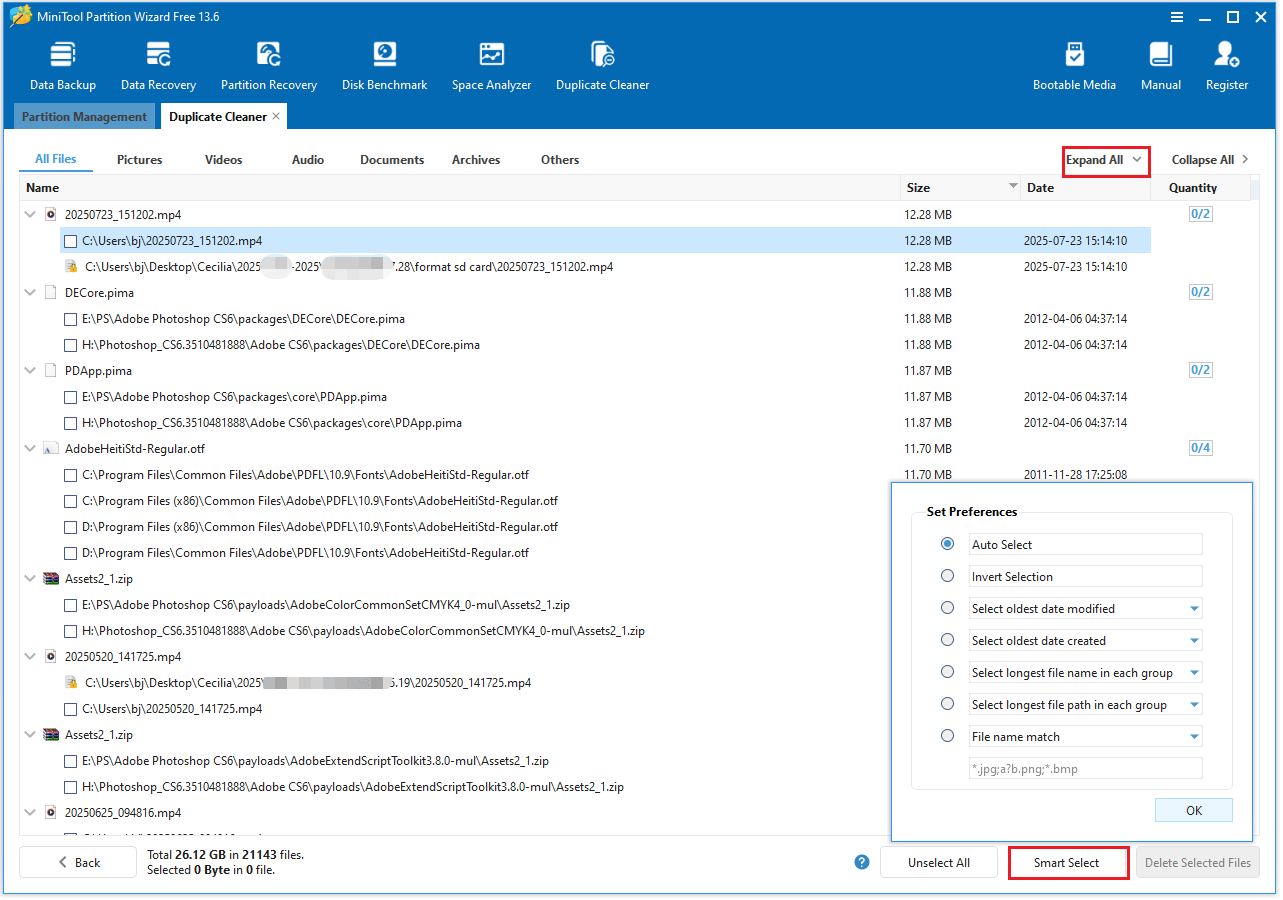Choose the 'Select oldest date created' radio button

pos(948,640)
